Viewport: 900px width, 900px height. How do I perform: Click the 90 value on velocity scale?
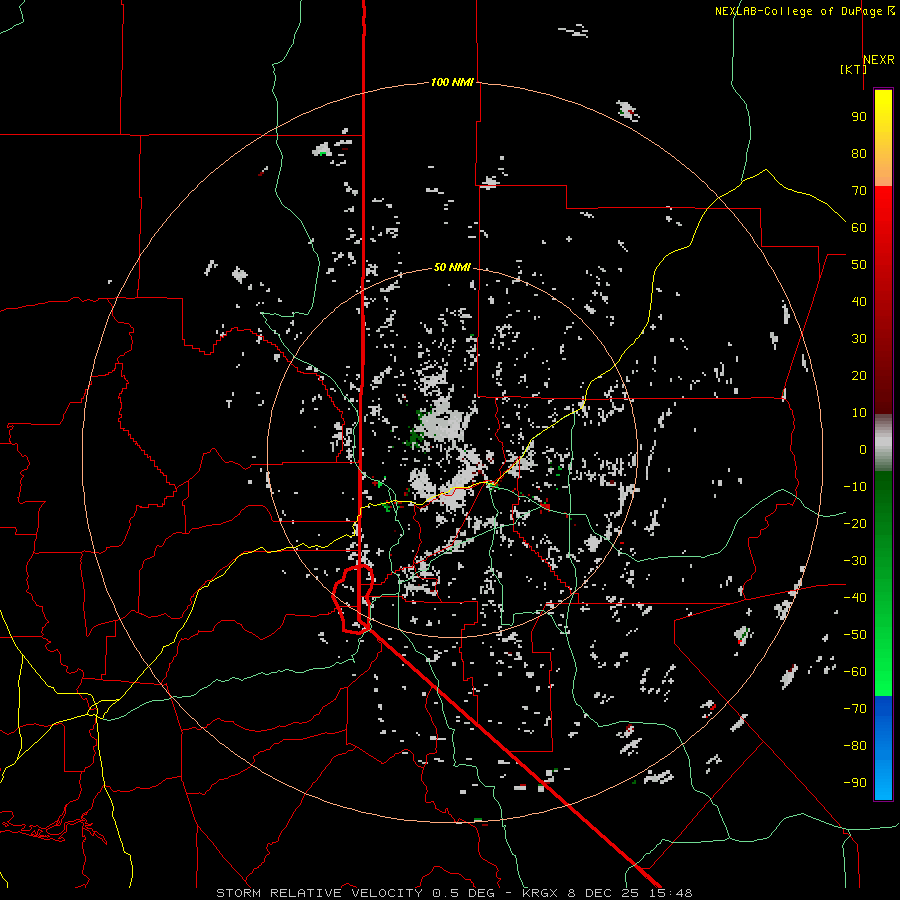coord(859,117)
